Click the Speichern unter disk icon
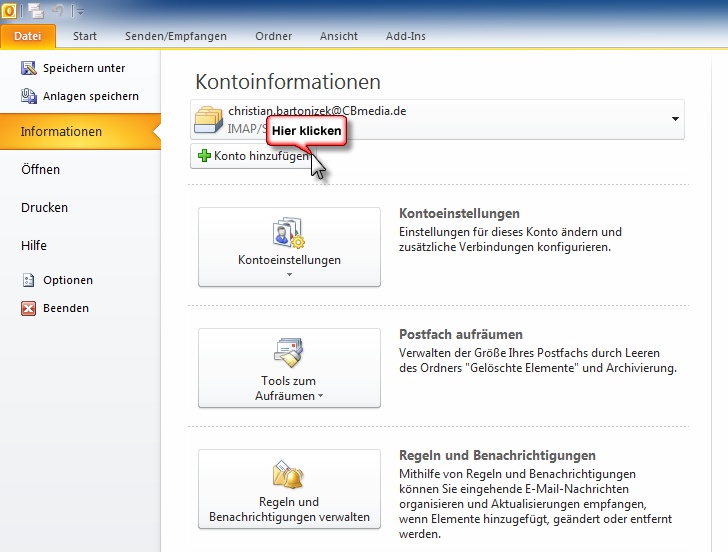 (x=28, y=68)
